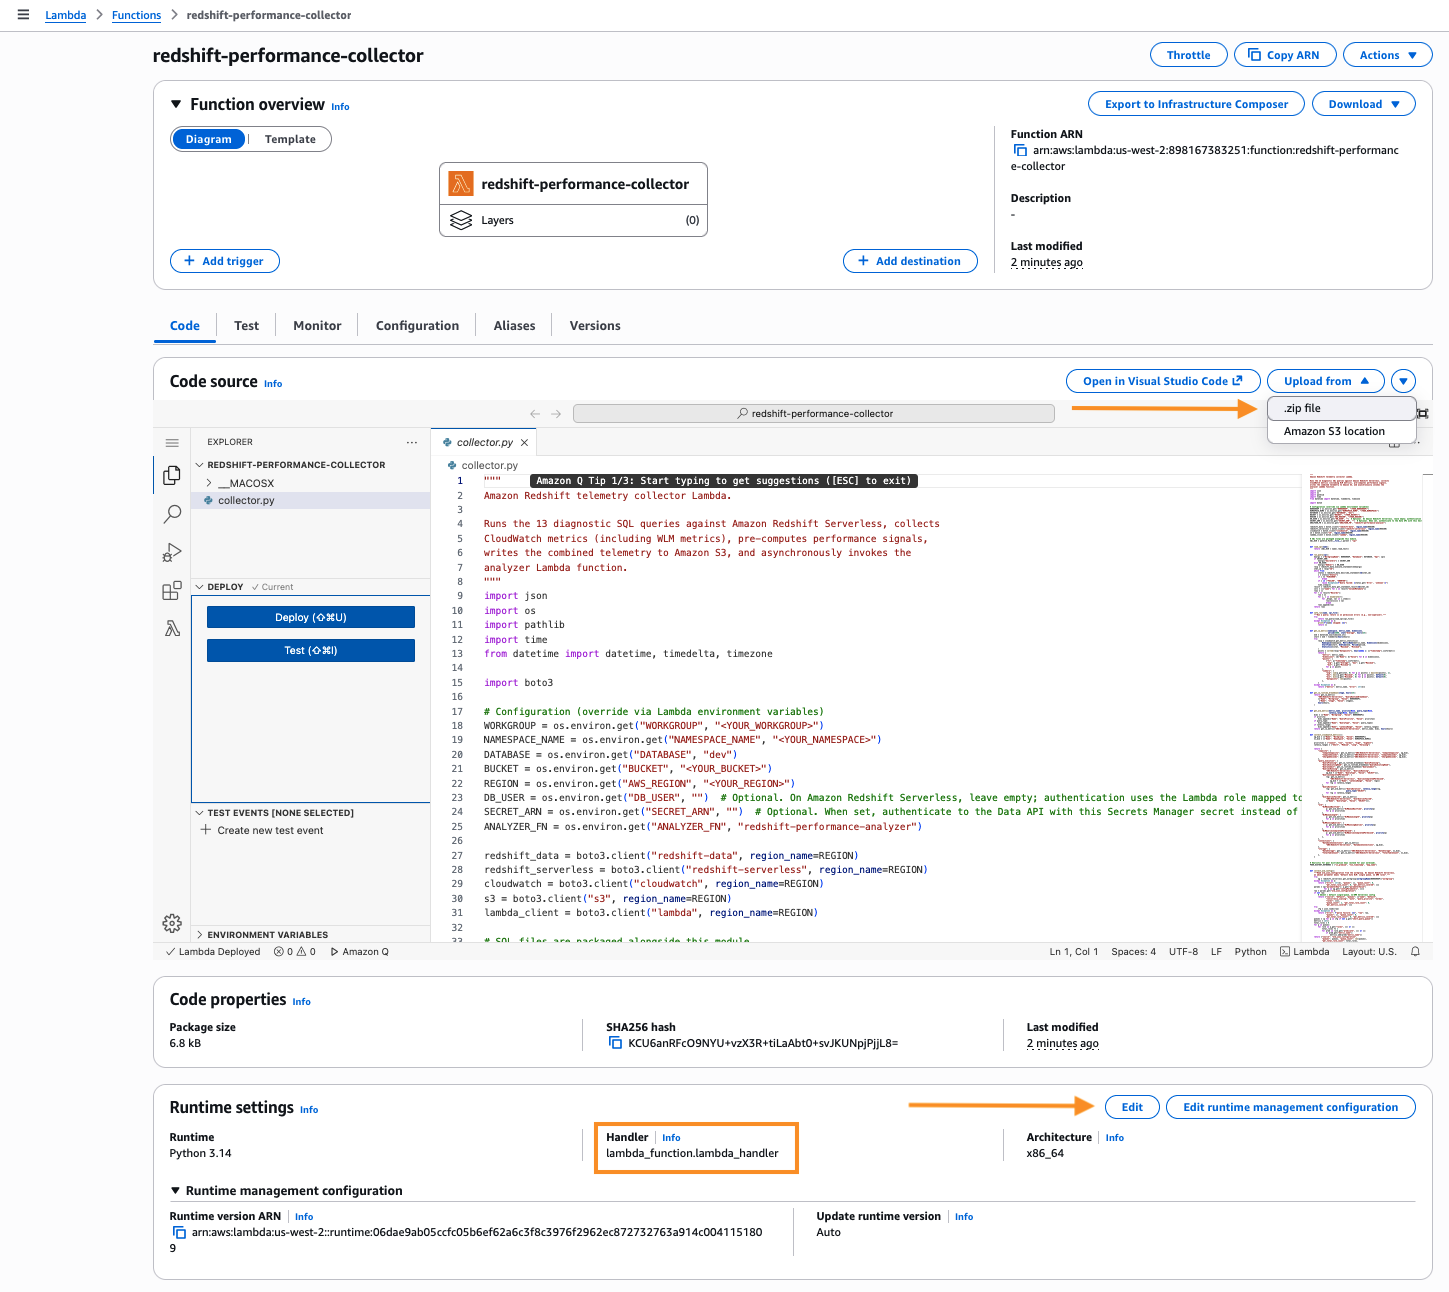Viewport: 1449px width, 1292px height.
Task: Copy the Function ARN using the copy icon
Action: click(x=1020, y=150)
